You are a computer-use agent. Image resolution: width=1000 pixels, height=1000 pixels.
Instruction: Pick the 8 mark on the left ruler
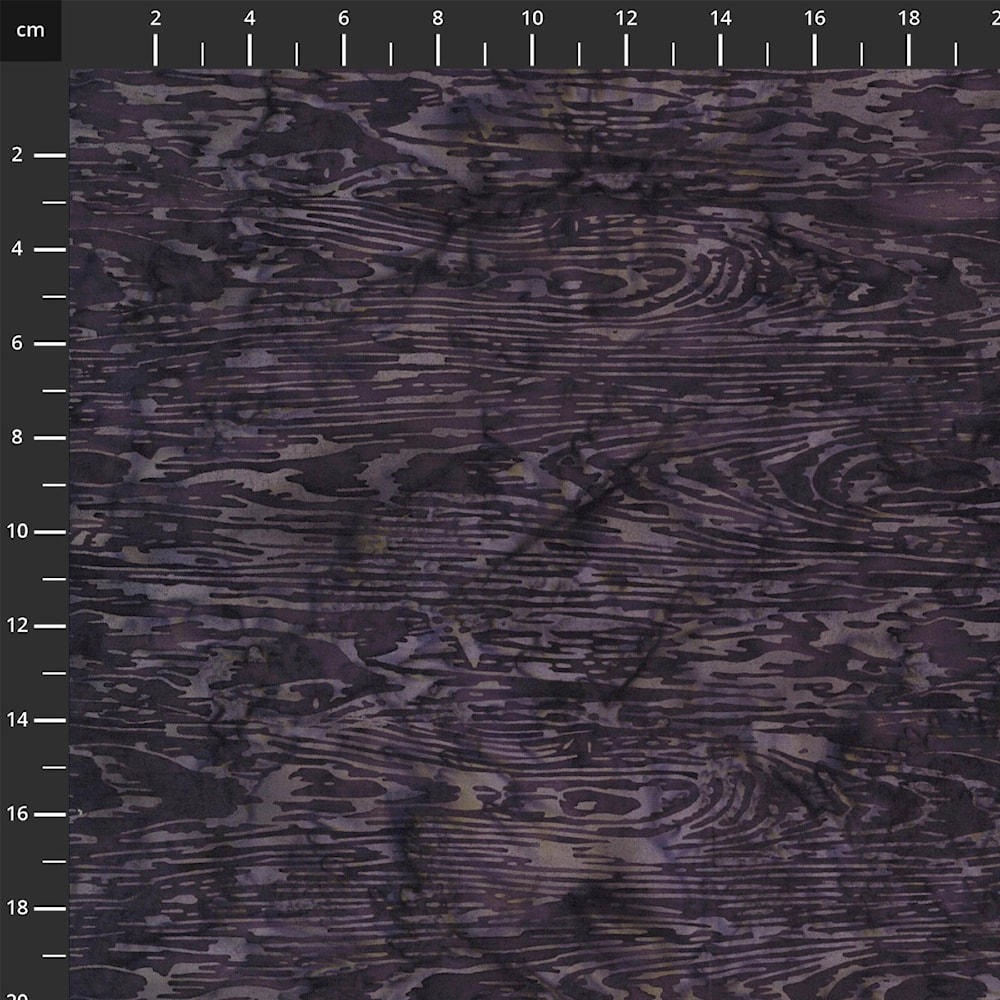17,437
